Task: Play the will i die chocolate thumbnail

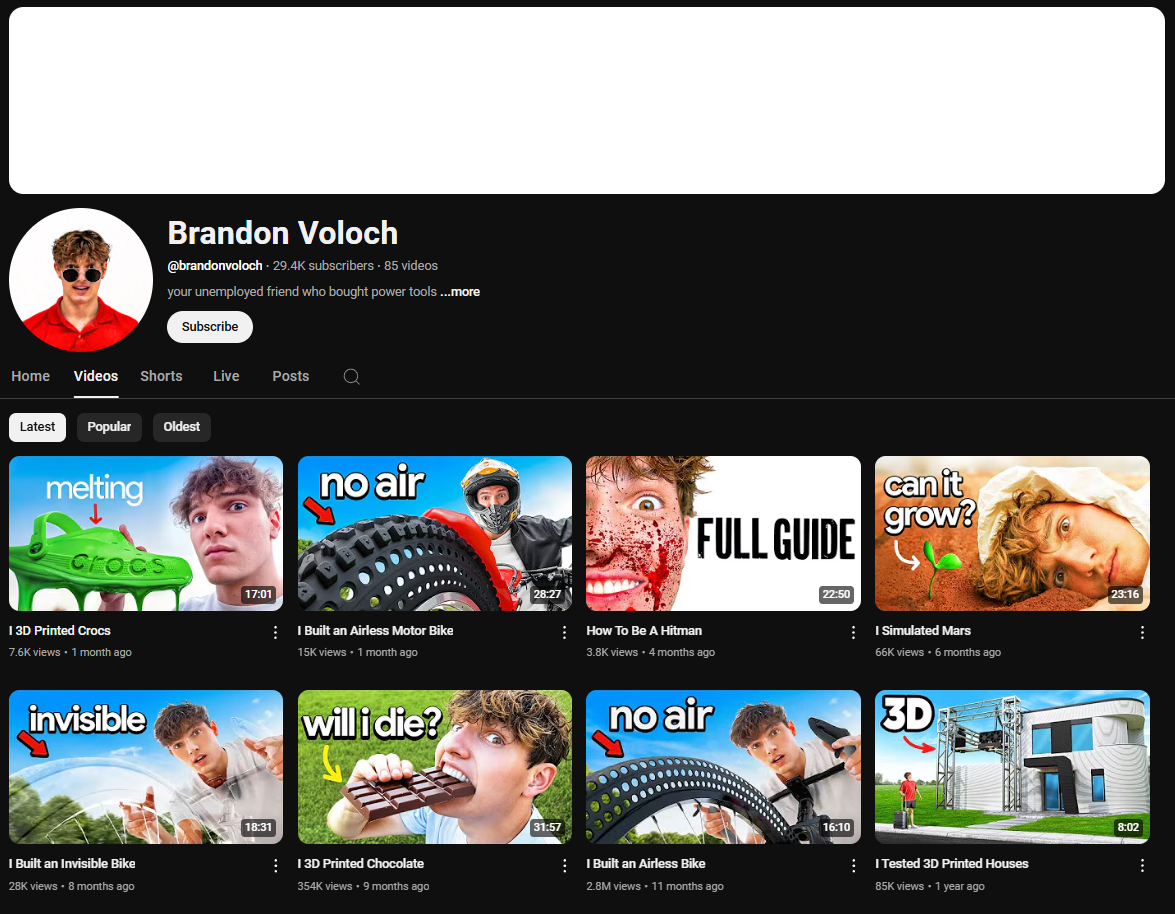Action: (435, 766)
